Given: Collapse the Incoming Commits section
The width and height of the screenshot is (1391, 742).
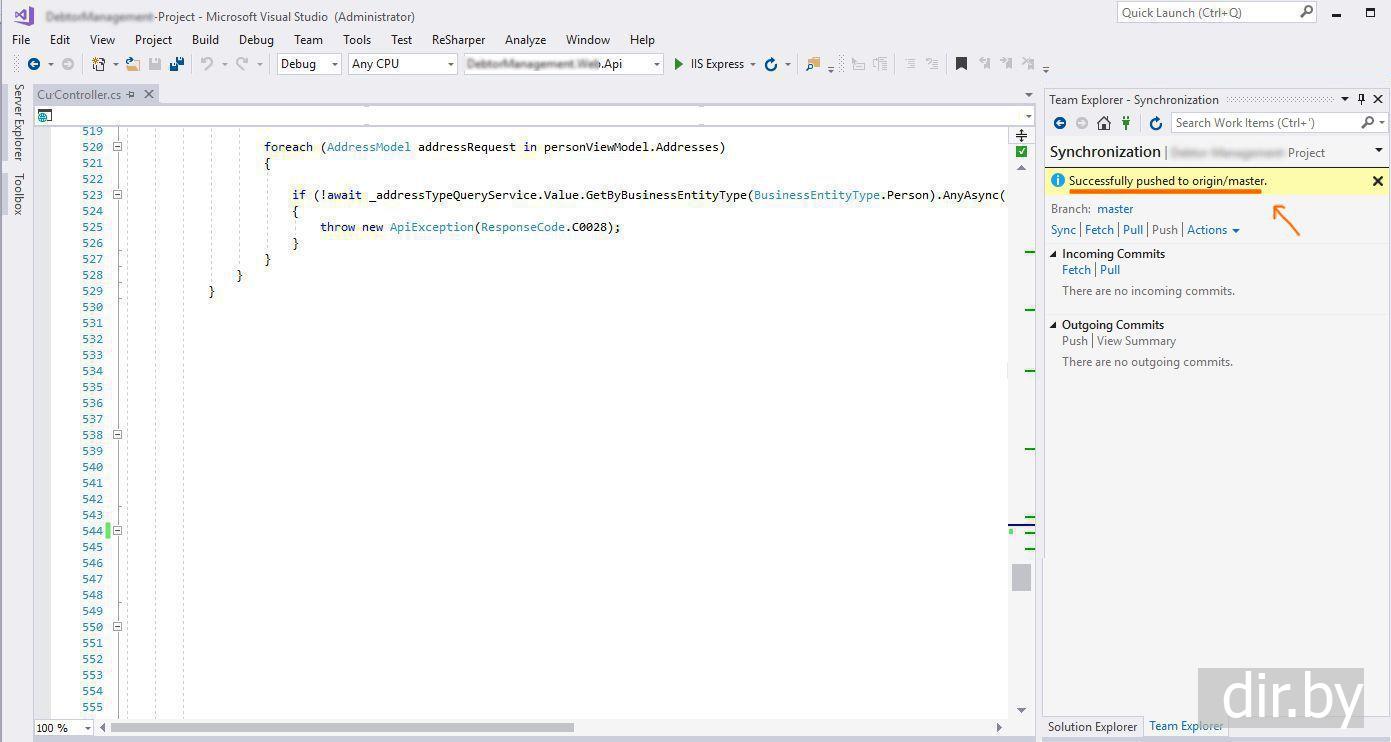Looking at the screenshot, I should point(1053,254).
